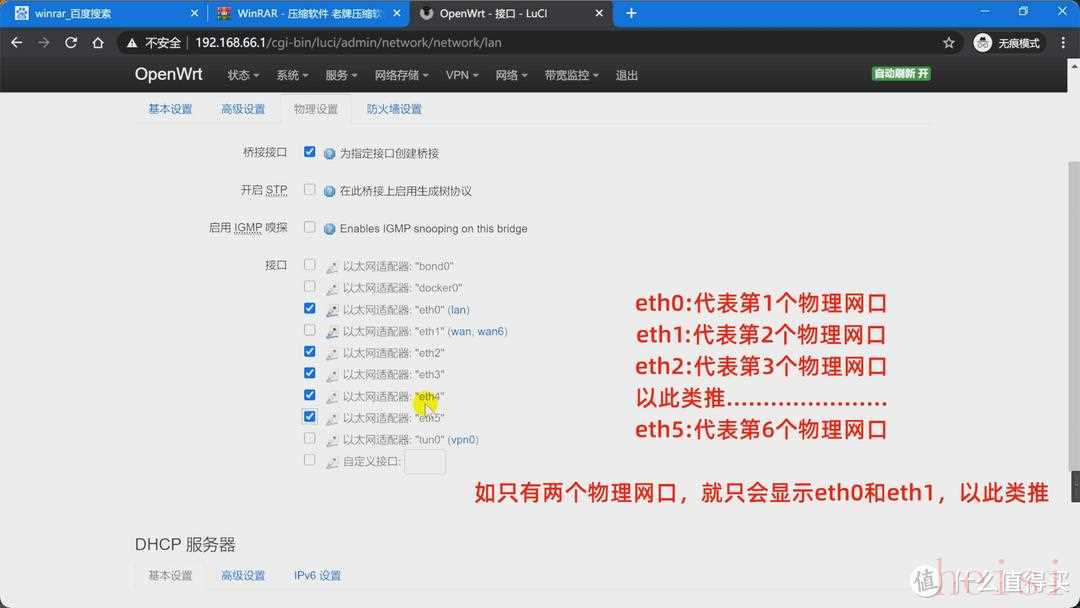Click the browser home icon
Image resolution: width=1080 pixels, height=608 pixels.
(x=98, y=43)
